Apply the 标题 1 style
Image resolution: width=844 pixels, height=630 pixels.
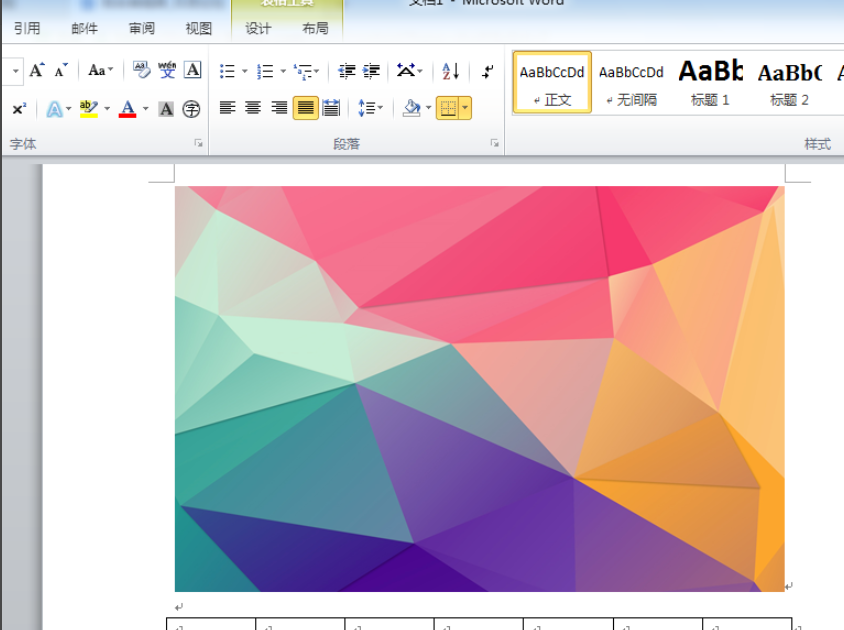coord(711,82)
